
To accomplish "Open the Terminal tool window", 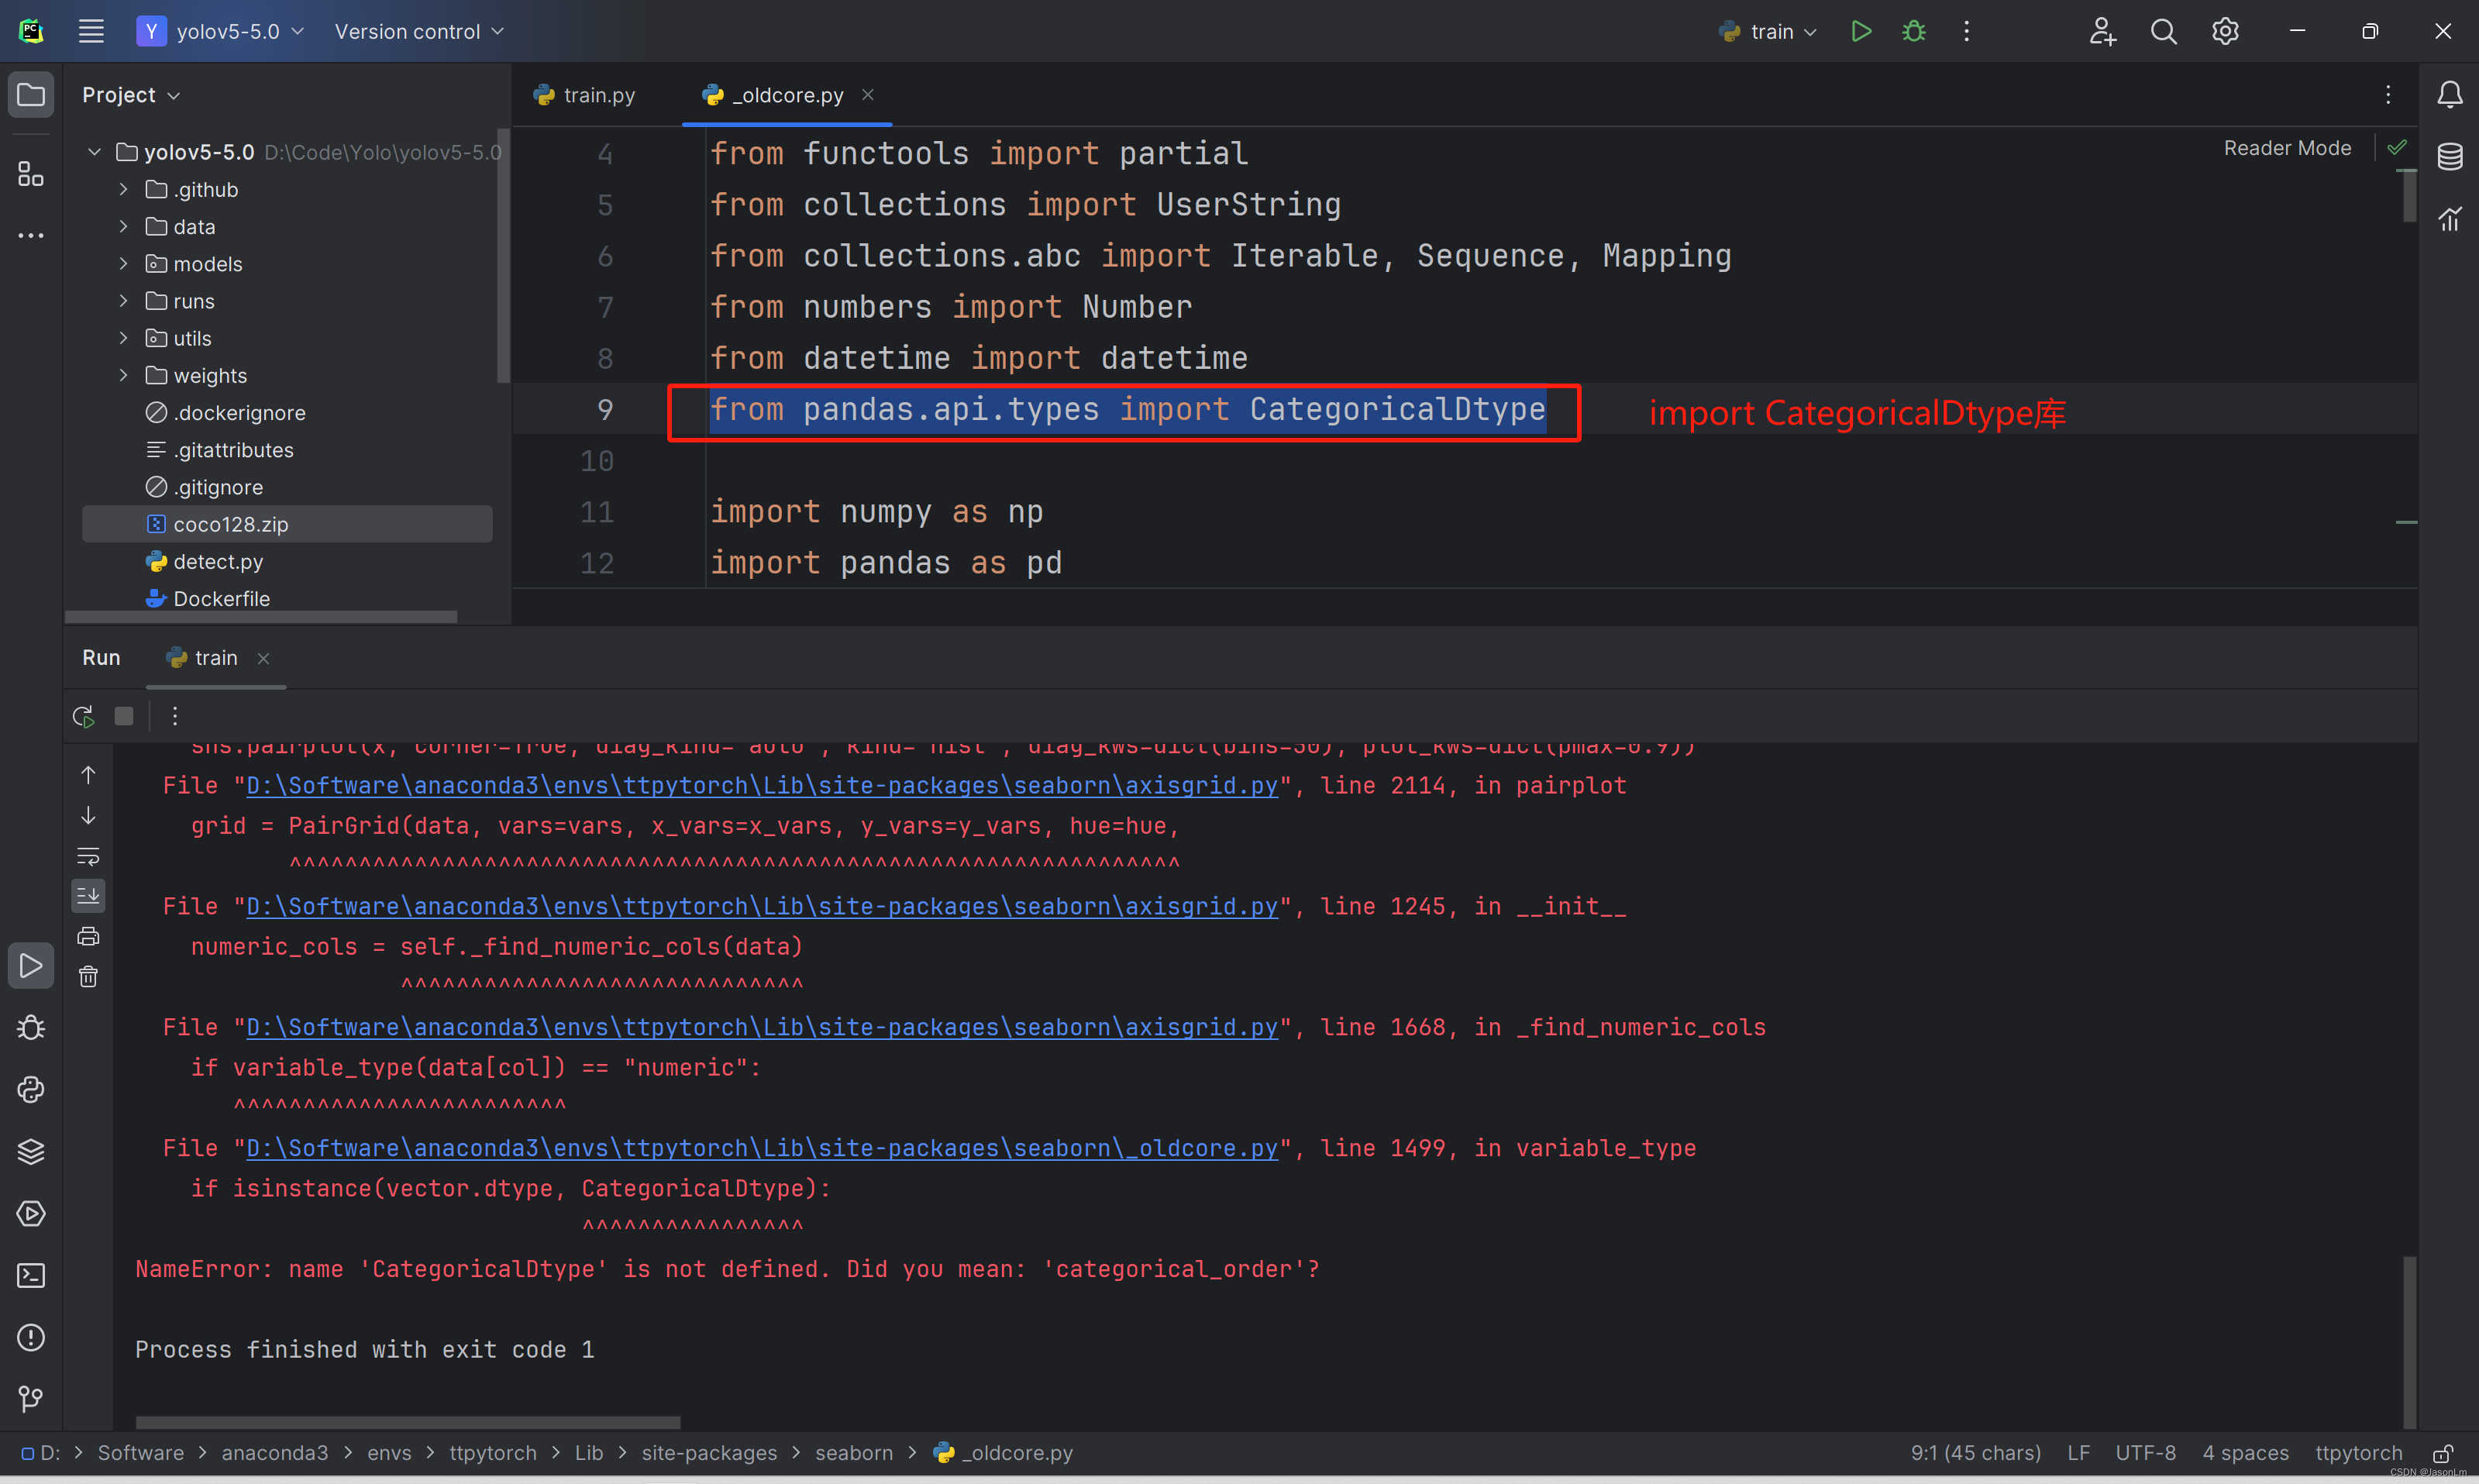I will 31,1276.
